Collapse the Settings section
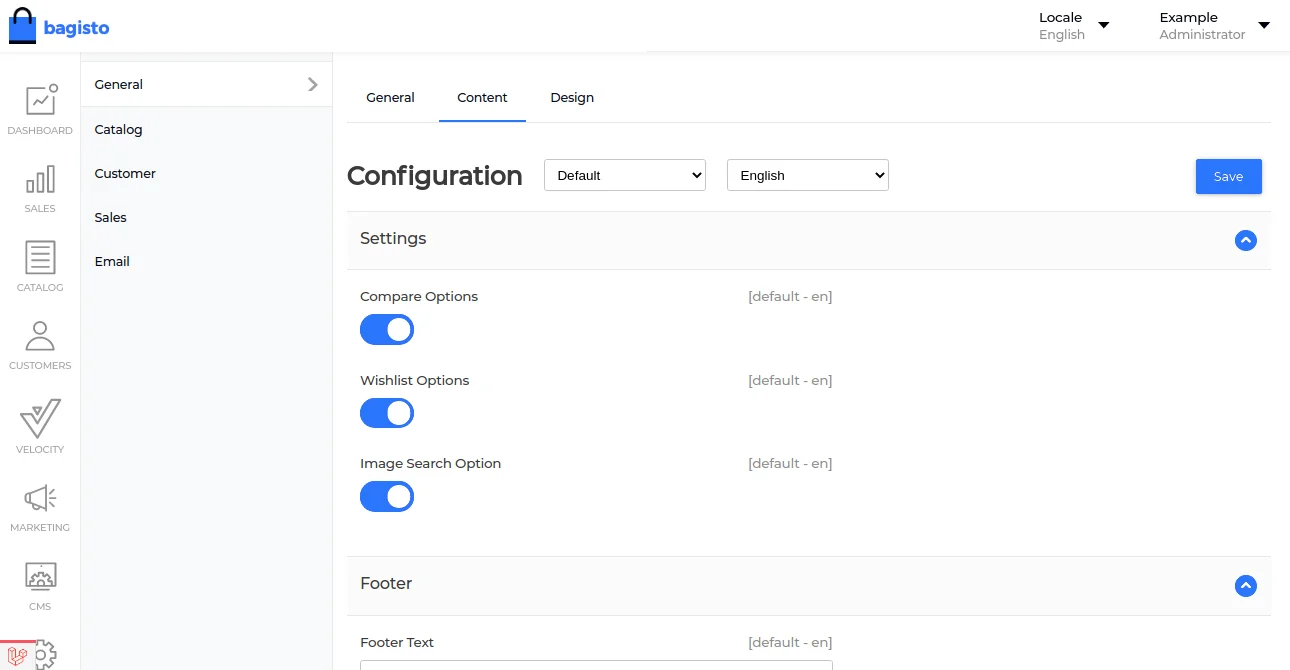The height and width of the screenshot is (670, 1290). pyautogui.click(x=1245, y=240)
